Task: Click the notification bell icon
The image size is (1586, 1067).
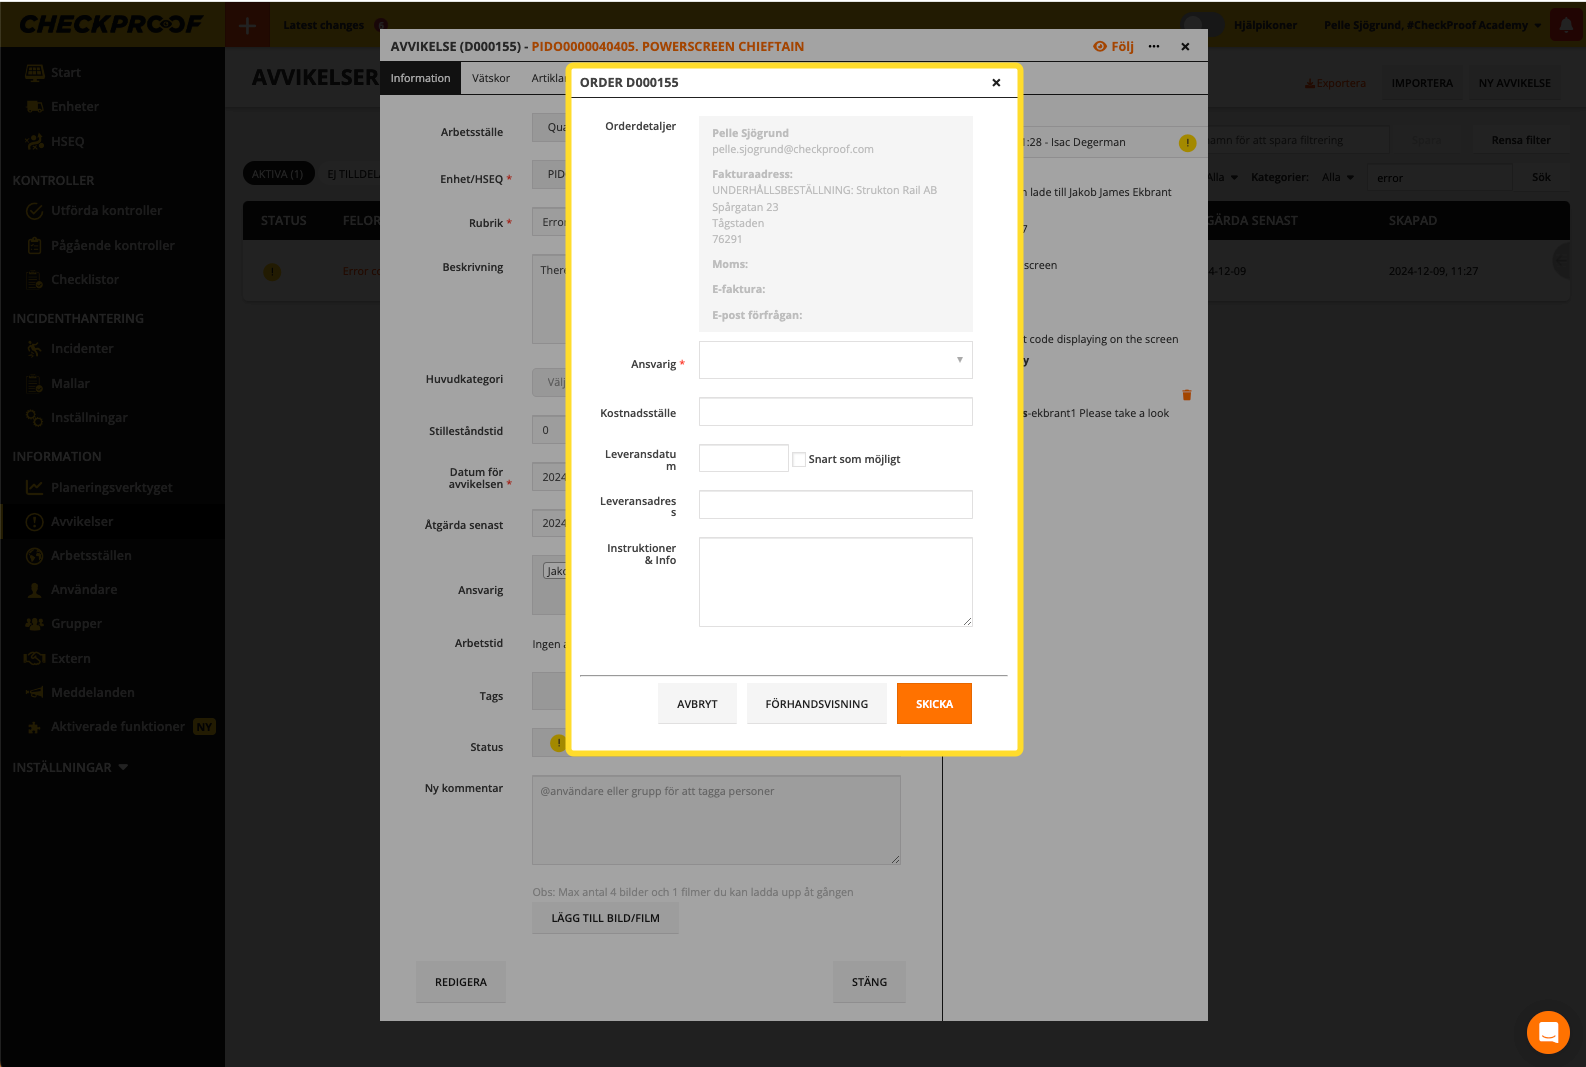Action: point(1566,25)
